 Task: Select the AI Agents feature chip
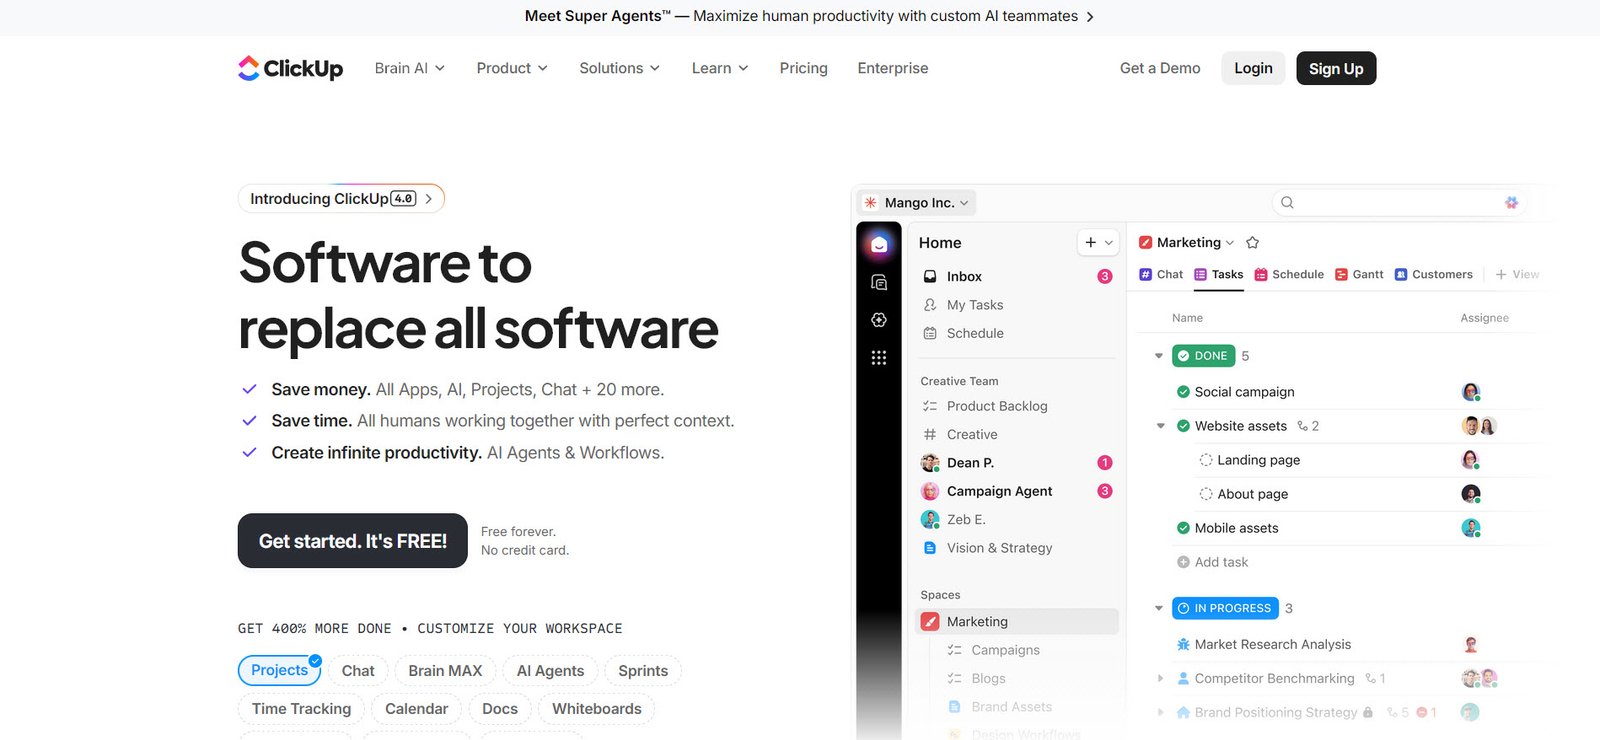(550, 671)
